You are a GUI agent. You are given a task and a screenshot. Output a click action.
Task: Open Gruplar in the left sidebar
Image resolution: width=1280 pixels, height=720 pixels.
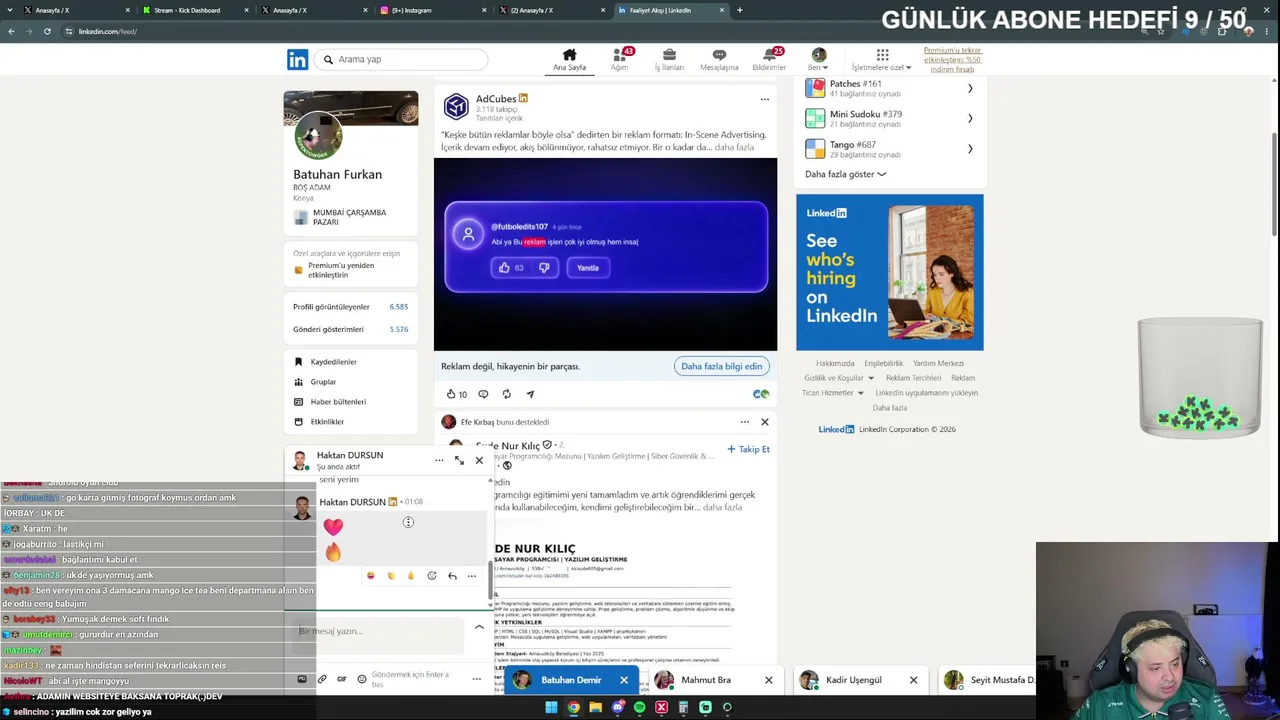[x=323, y=382]
